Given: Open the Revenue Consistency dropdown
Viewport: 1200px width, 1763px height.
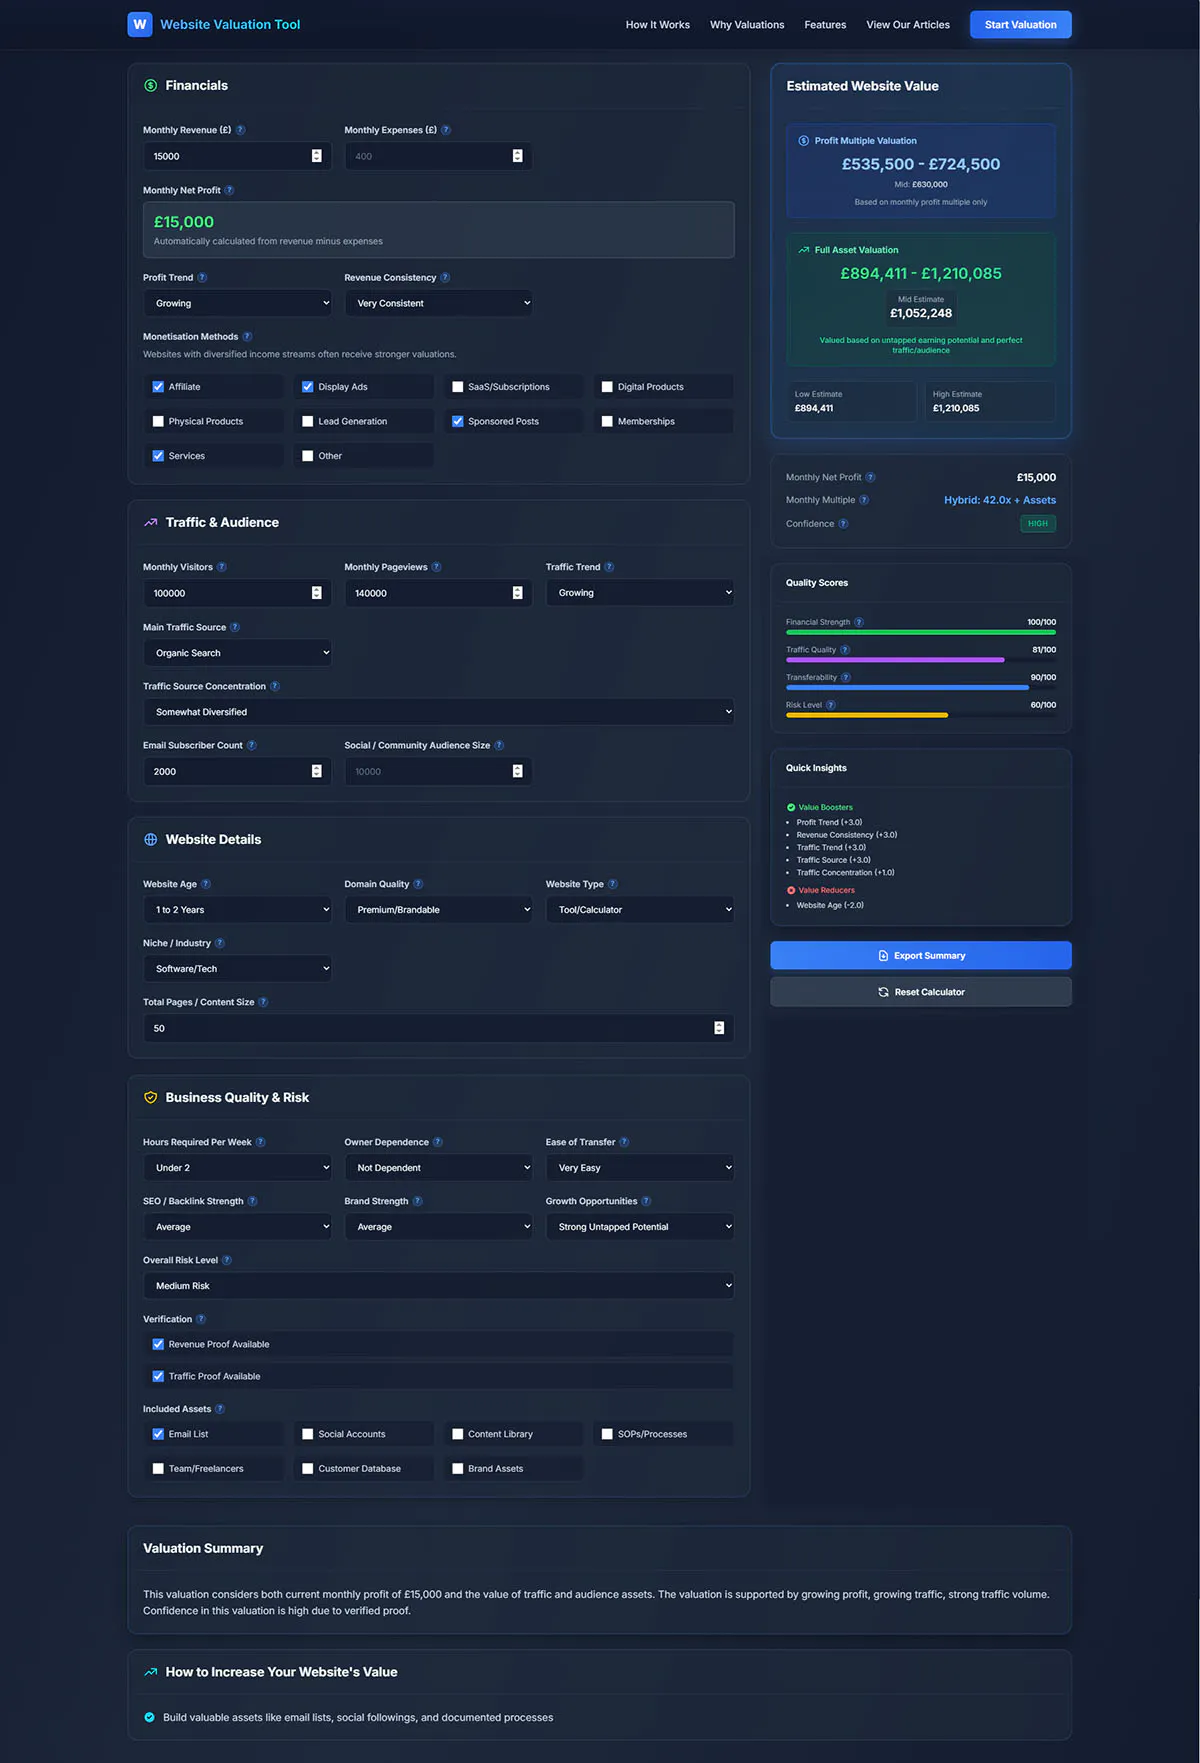Looking at the screenshot, I should coord(439,303).
